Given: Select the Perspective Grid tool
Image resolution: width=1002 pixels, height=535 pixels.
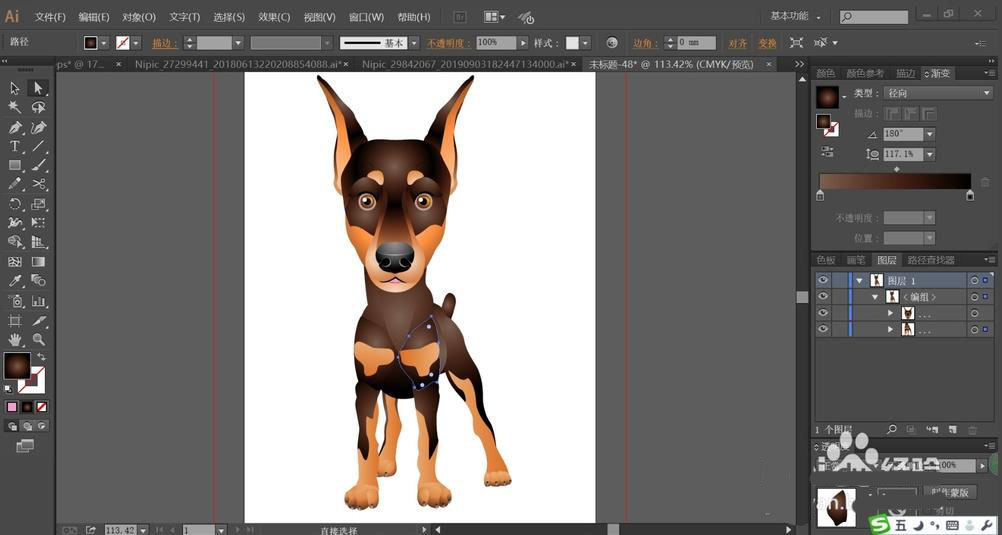Looking at the screenshot, I should pyautogui.click(x=38, y=242).
